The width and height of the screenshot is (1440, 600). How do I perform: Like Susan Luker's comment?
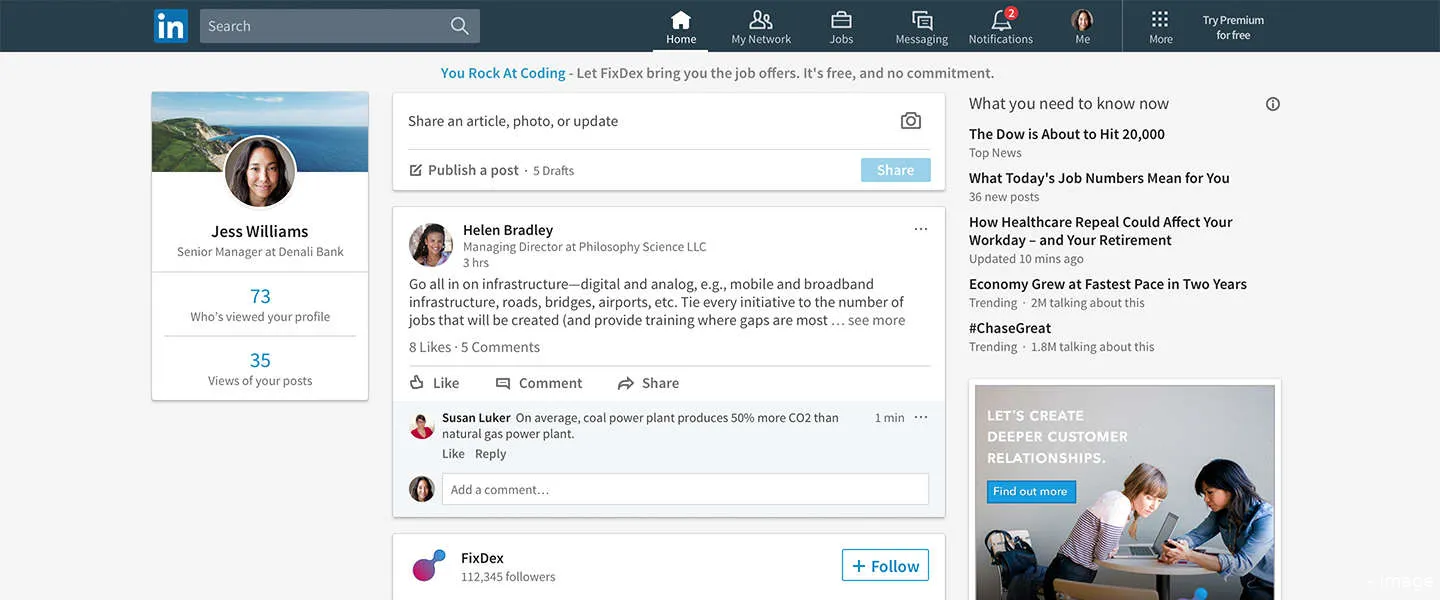coord(452,453)
